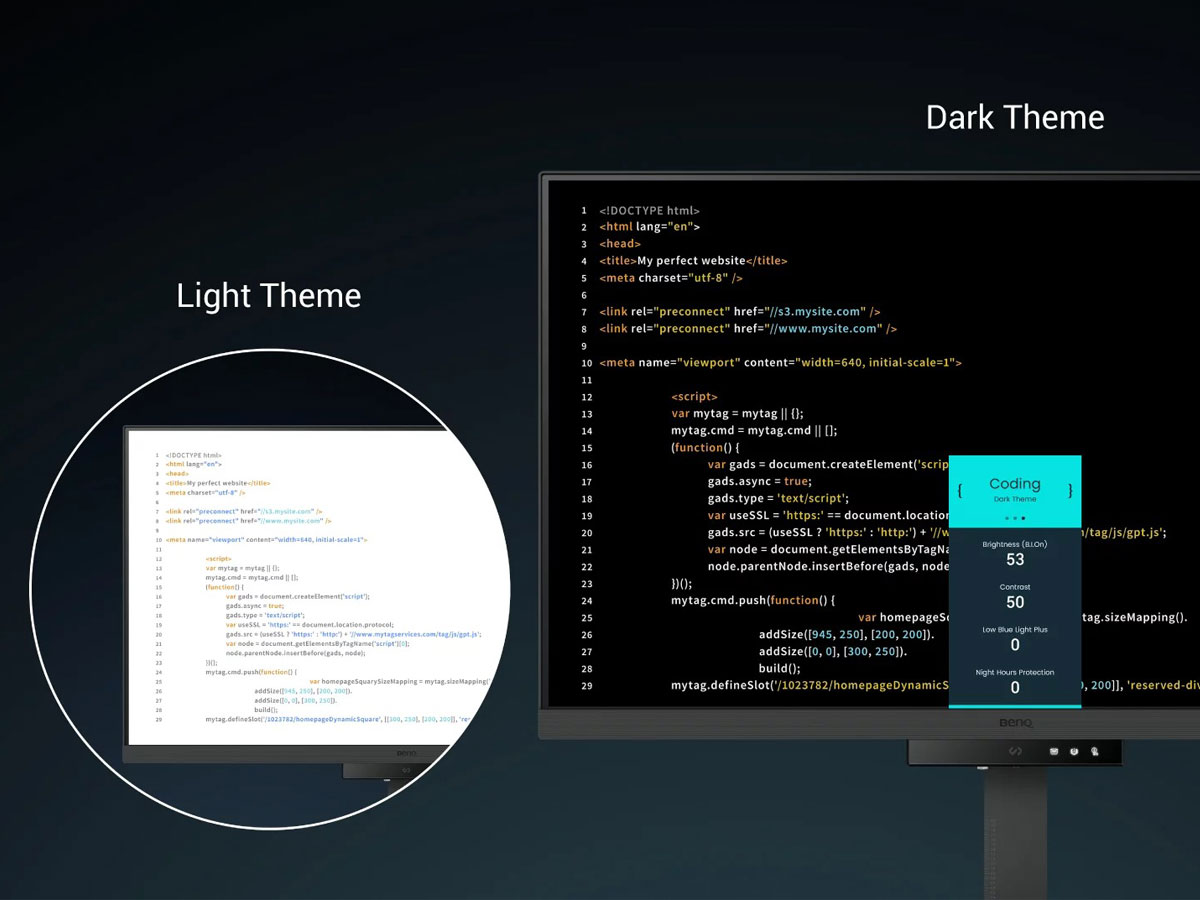Click the Light Theme heading
The image size is (1200, 900).
click(268, 296)
